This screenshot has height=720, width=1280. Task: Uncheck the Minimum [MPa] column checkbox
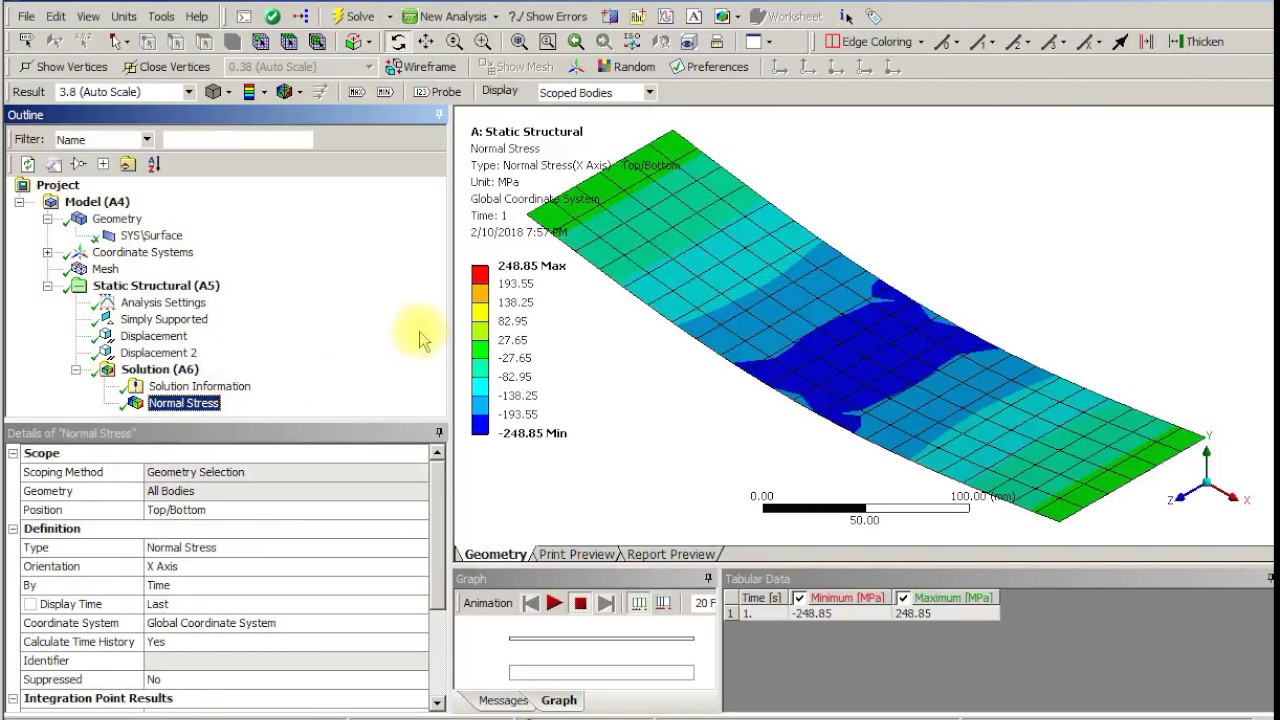click(x=799, y=598)
